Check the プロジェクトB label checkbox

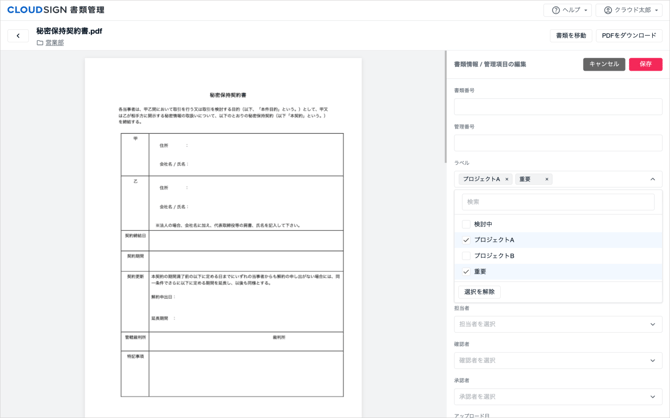tap(466, 256)
